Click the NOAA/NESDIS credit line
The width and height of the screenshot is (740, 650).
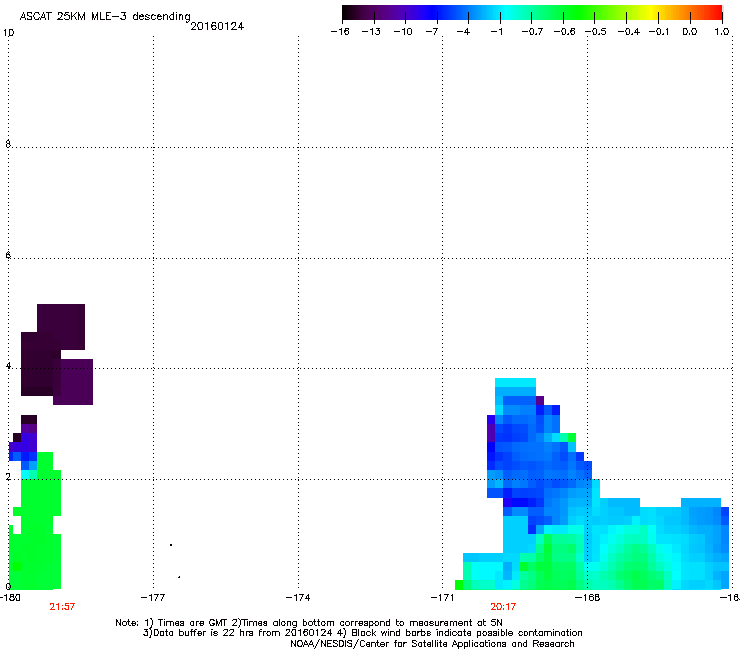click(432, 644)
